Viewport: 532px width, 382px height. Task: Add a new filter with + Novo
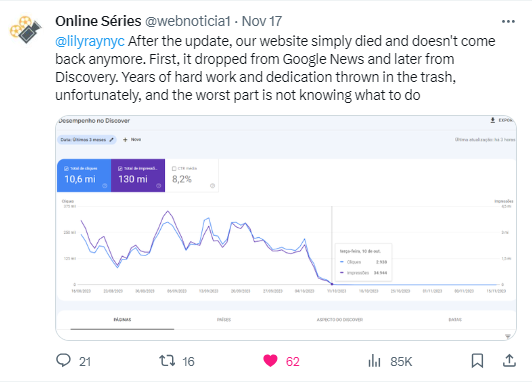pyautogui.click(x=132, y=139)
